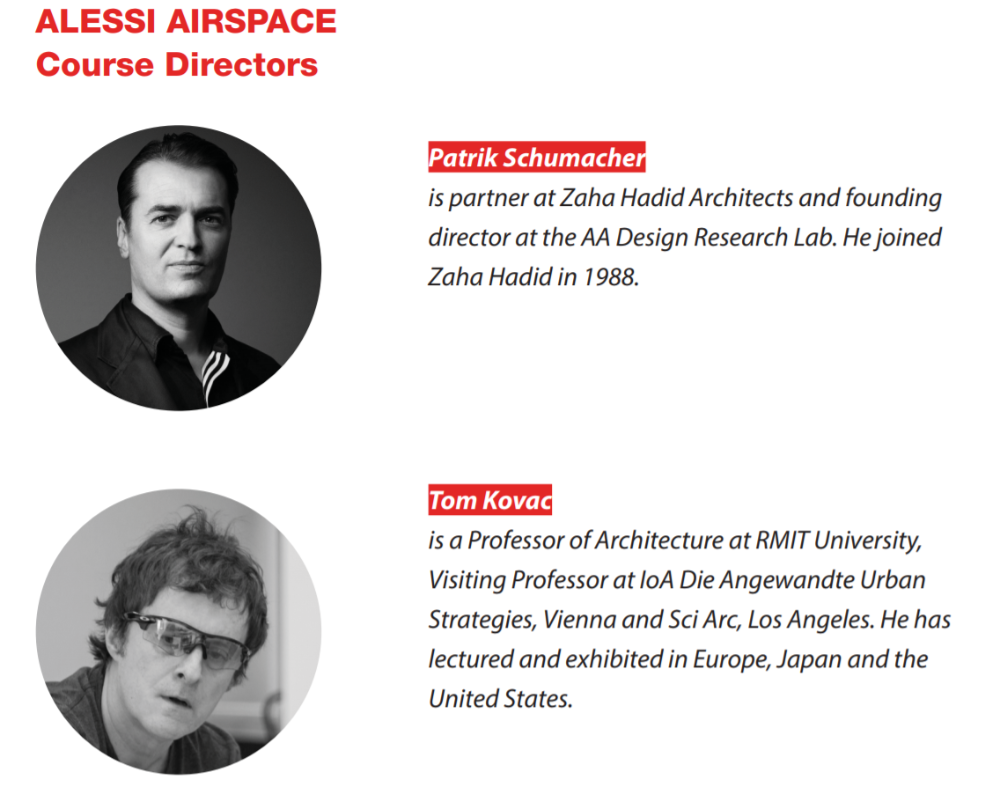Click the year 1988 in the bio

611,277
